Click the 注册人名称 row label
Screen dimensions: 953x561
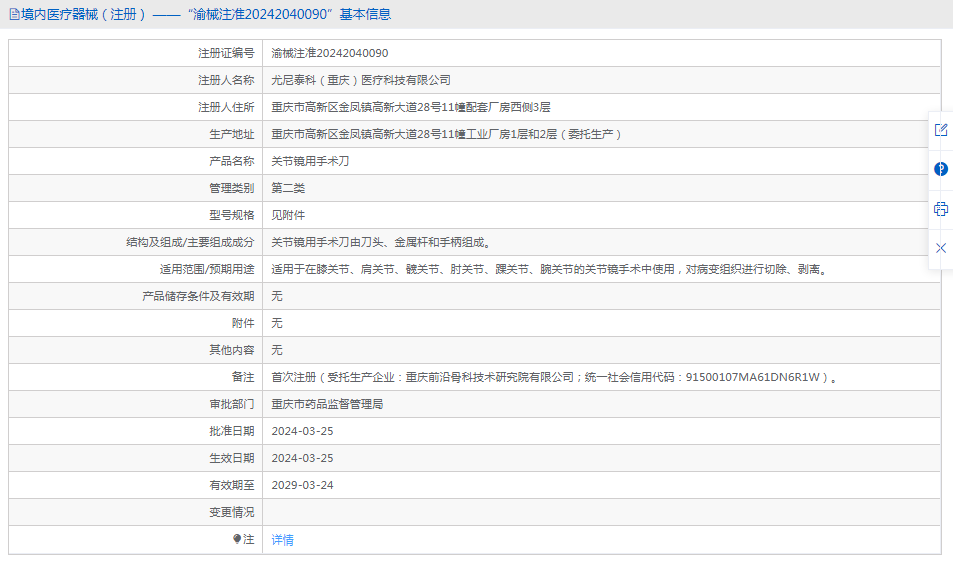coord(226,80)
